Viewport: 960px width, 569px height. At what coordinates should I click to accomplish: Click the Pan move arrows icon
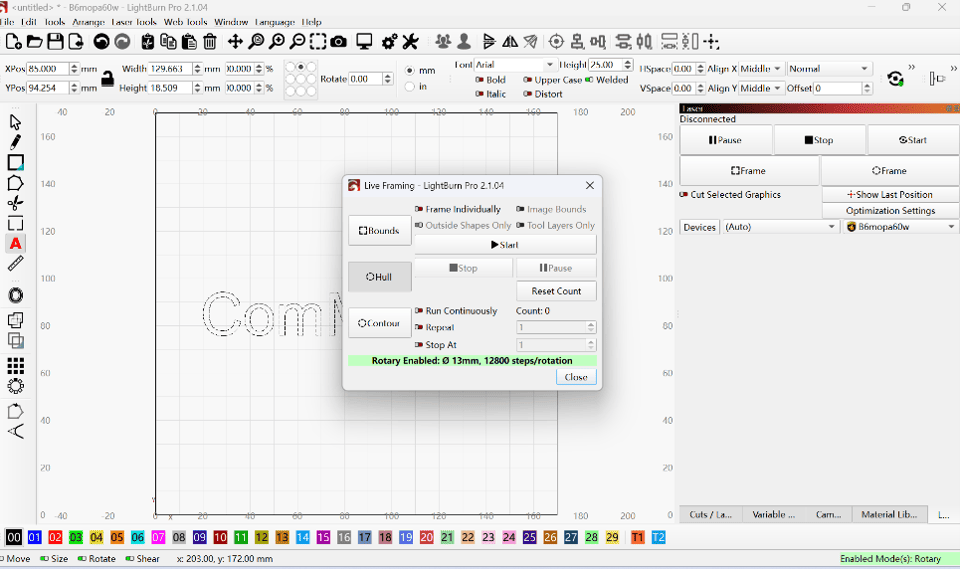pyautogui.click(x=235, y=42)
